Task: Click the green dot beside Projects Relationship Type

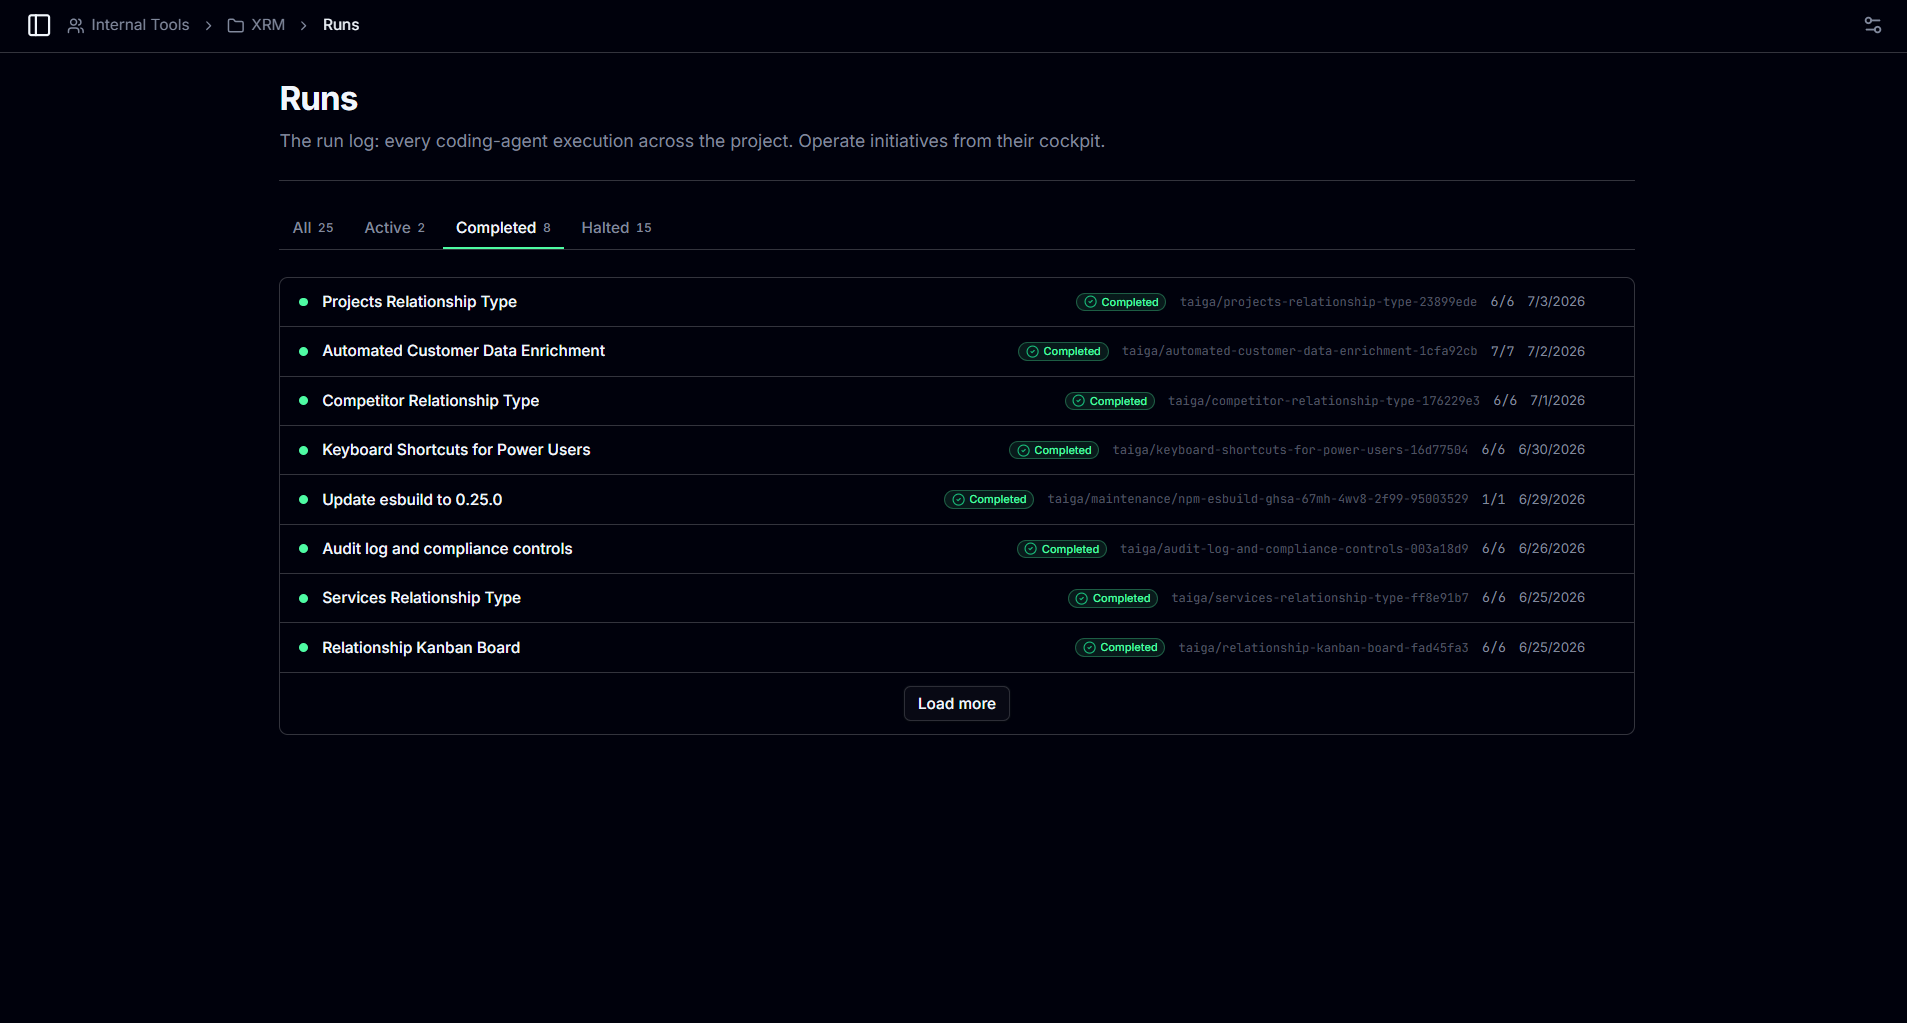Action: (303, 302)
